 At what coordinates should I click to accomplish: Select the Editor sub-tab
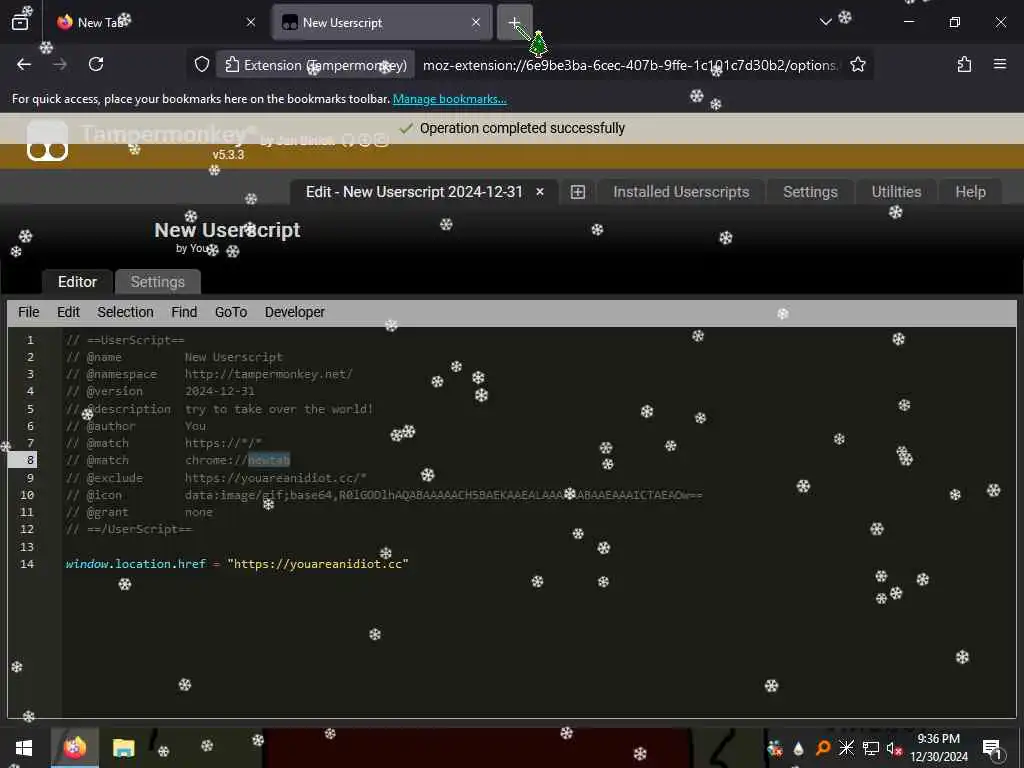(x=77, y=282)
